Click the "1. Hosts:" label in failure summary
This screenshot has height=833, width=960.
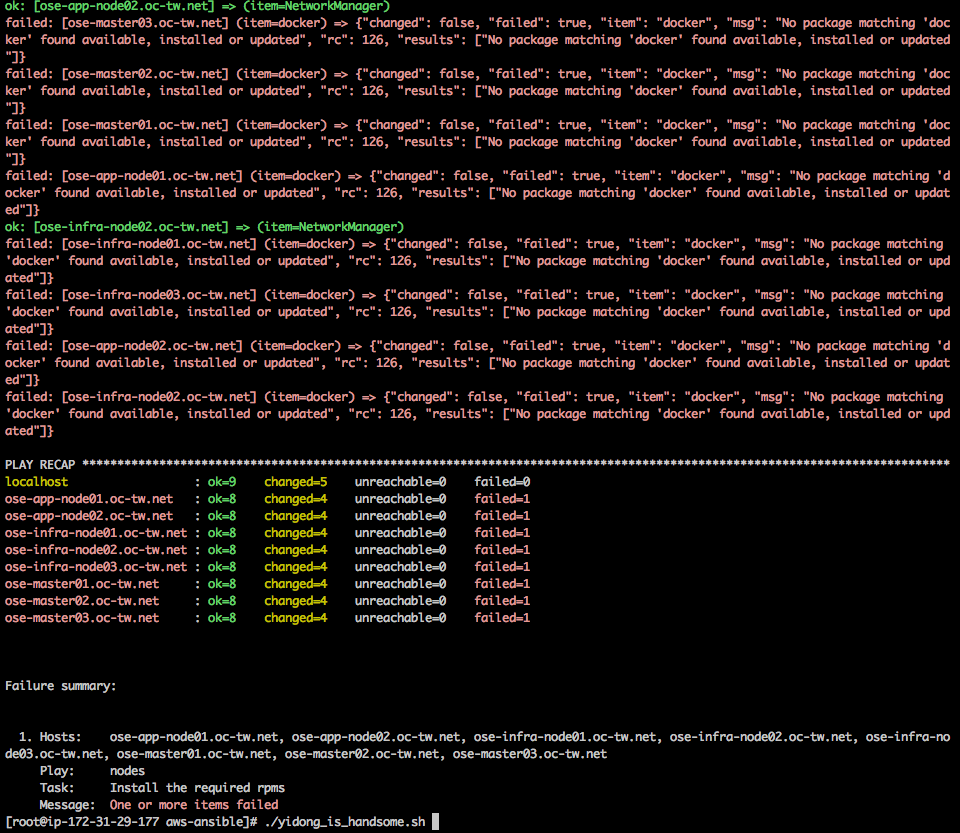[50, 737]
